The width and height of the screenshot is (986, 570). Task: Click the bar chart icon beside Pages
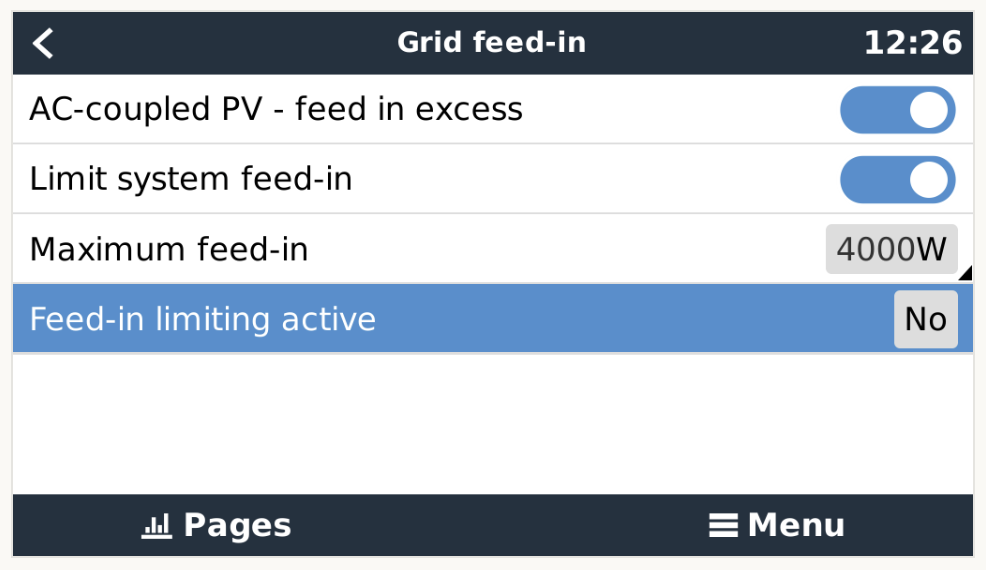click(156, 525)
